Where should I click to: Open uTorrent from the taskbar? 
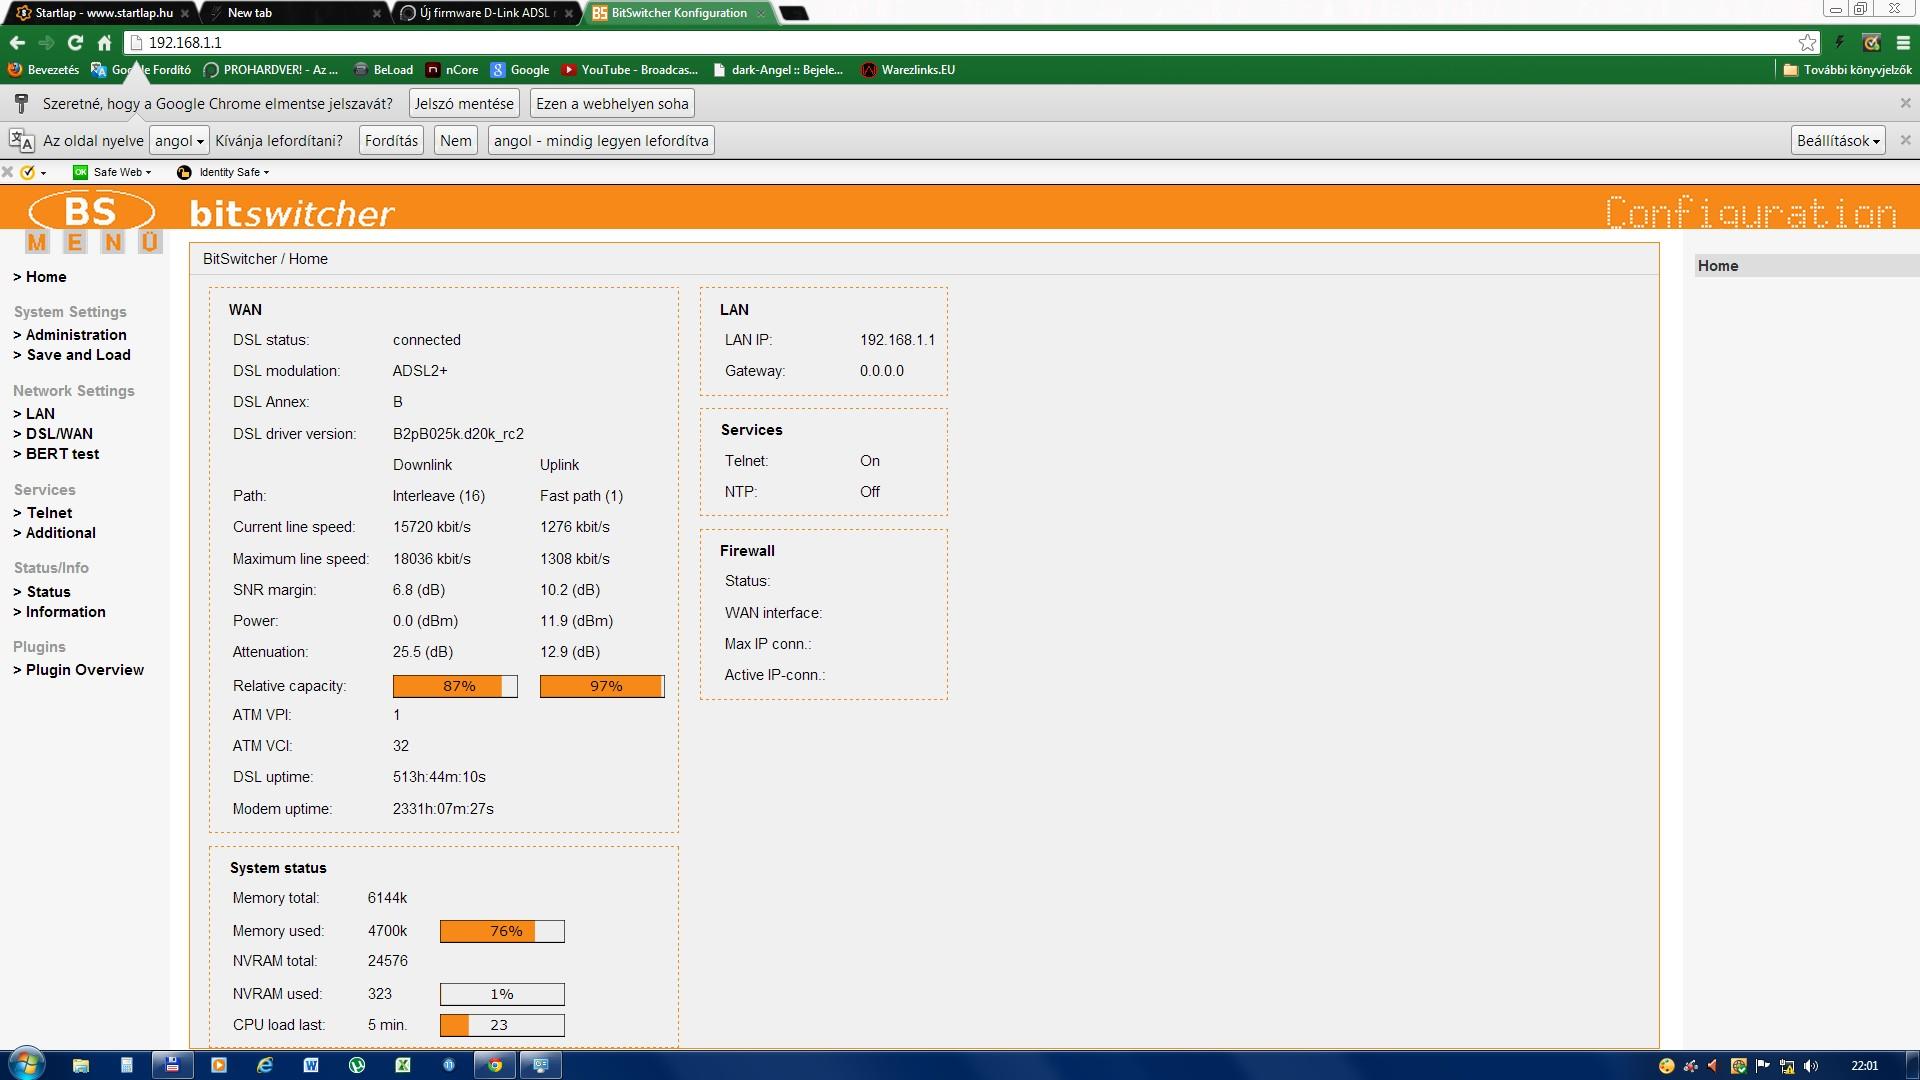click(357, 1065)
